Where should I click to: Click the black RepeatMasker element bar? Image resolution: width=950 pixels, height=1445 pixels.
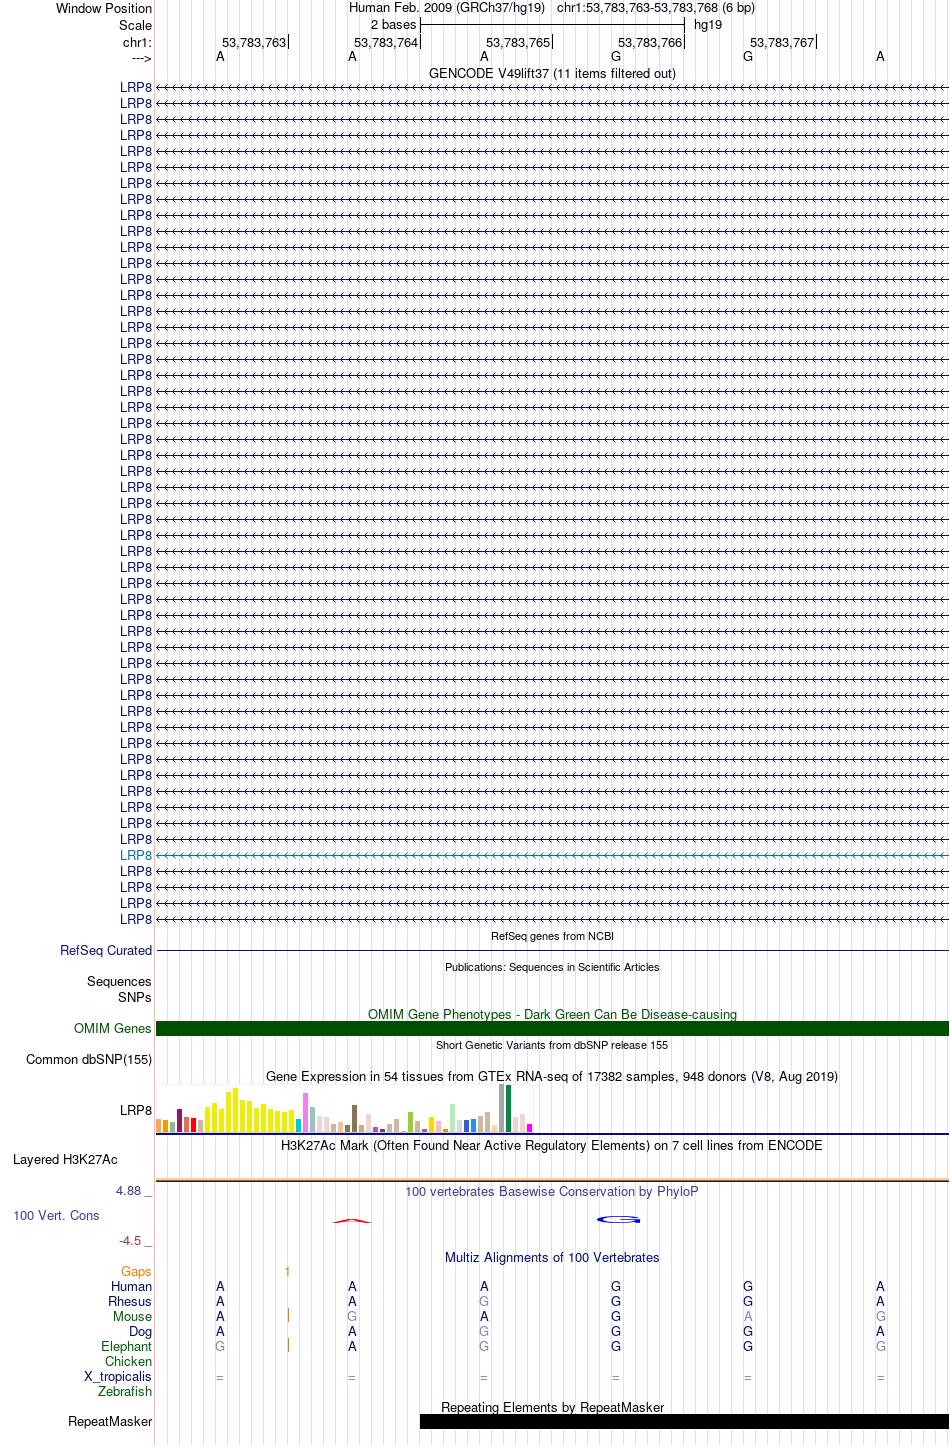tap(684, 1422)
